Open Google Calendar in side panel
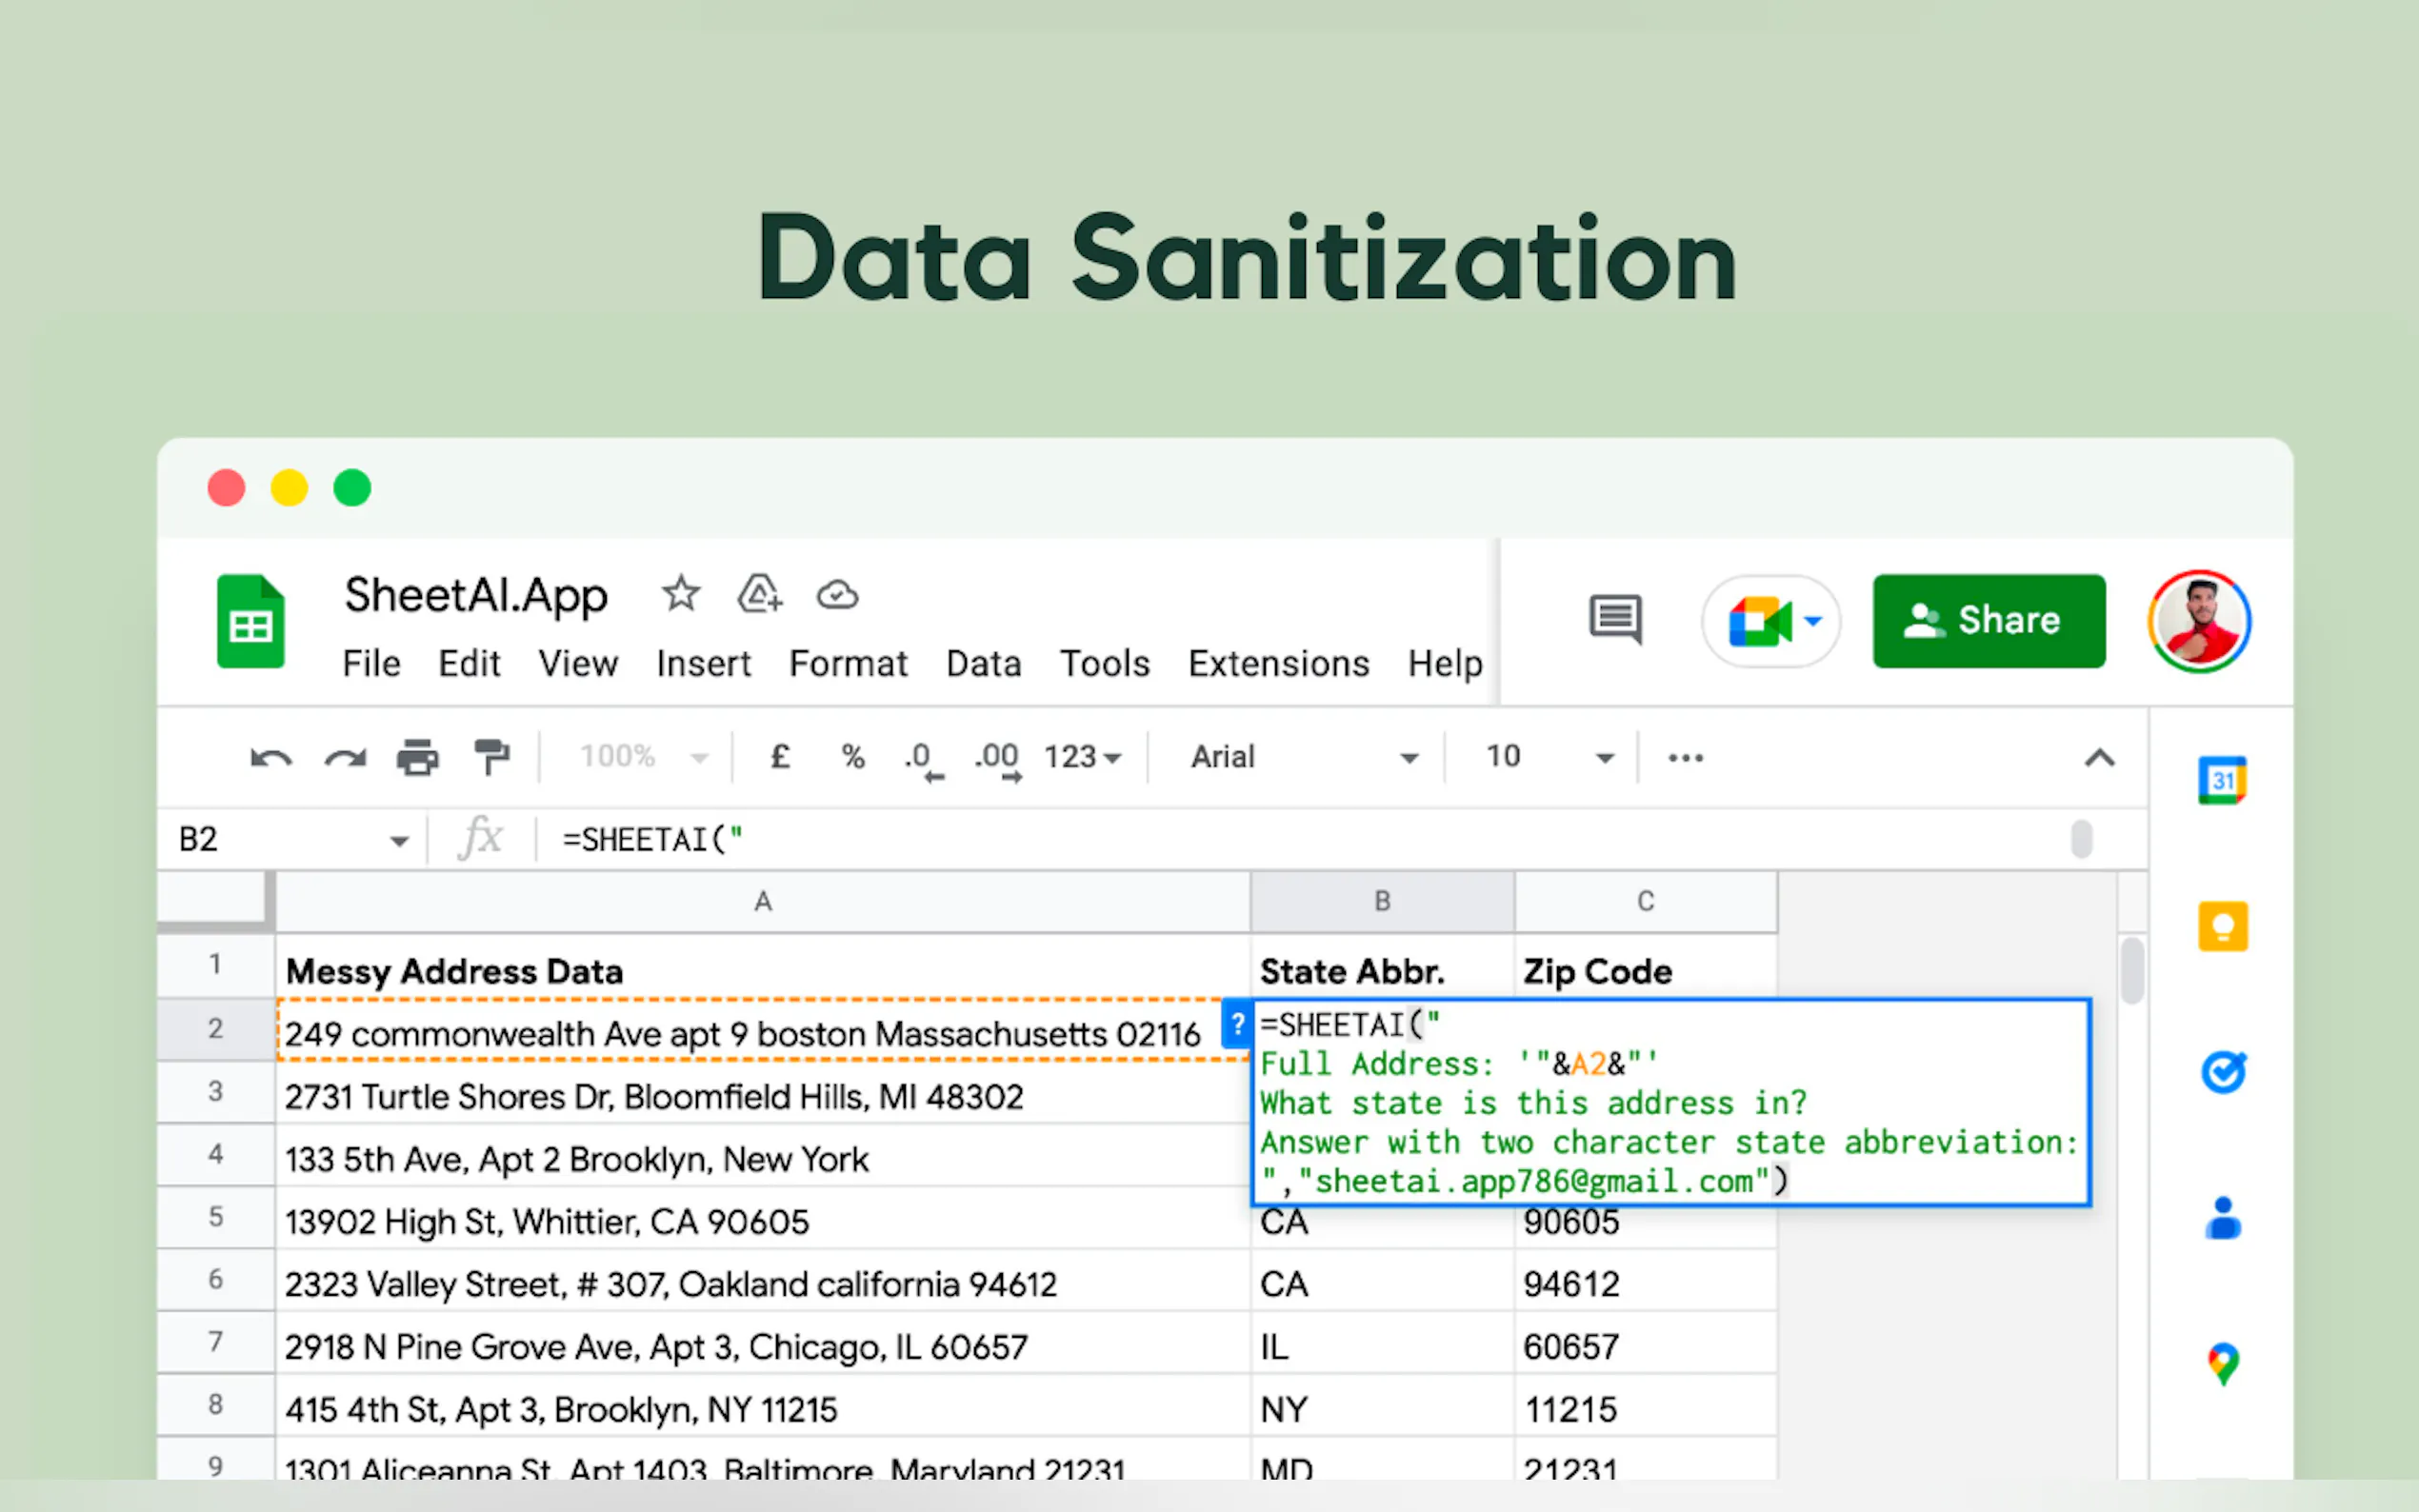2419x1512 pixels. (x=2222, y=780)
